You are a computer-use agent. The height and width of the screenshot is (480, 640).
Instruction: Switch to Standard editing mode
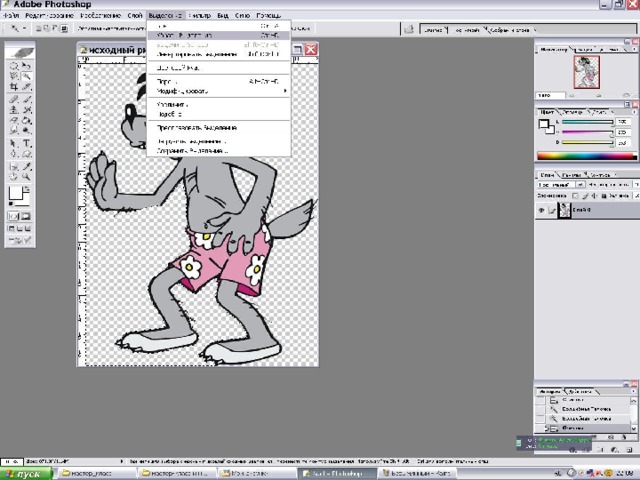point(13,216)
